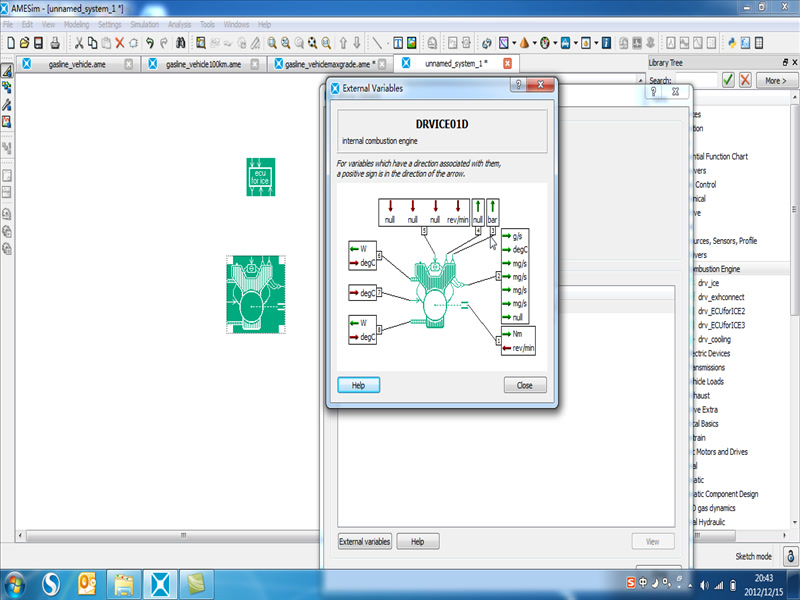Select the ECU for ICE component on canvas
800x600 pixels.
click(260, 177)
